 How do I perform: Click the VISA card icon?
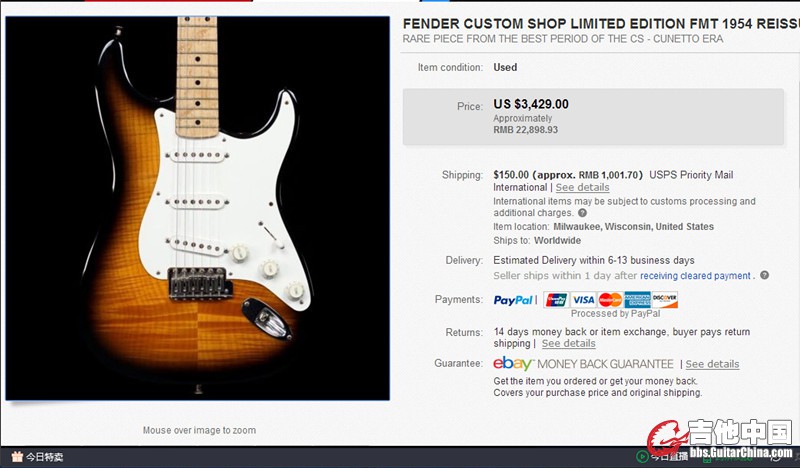tap(583, 300)
